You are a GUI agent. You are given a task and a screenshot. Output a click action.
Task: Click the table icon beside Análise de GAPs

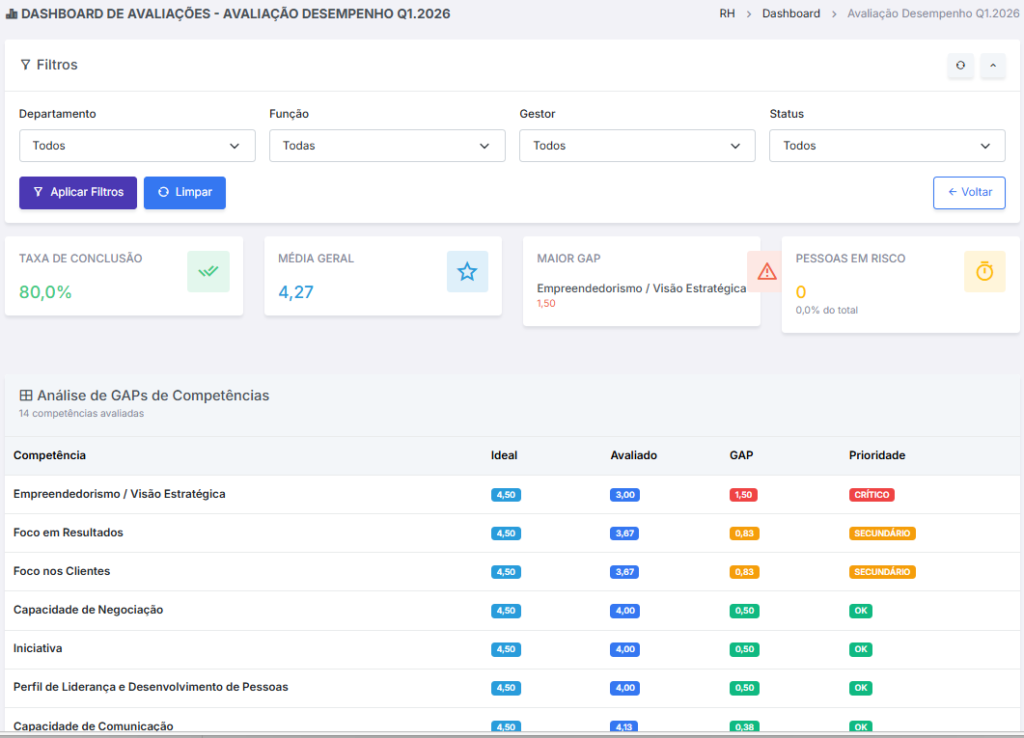click(x=26, y=396)
